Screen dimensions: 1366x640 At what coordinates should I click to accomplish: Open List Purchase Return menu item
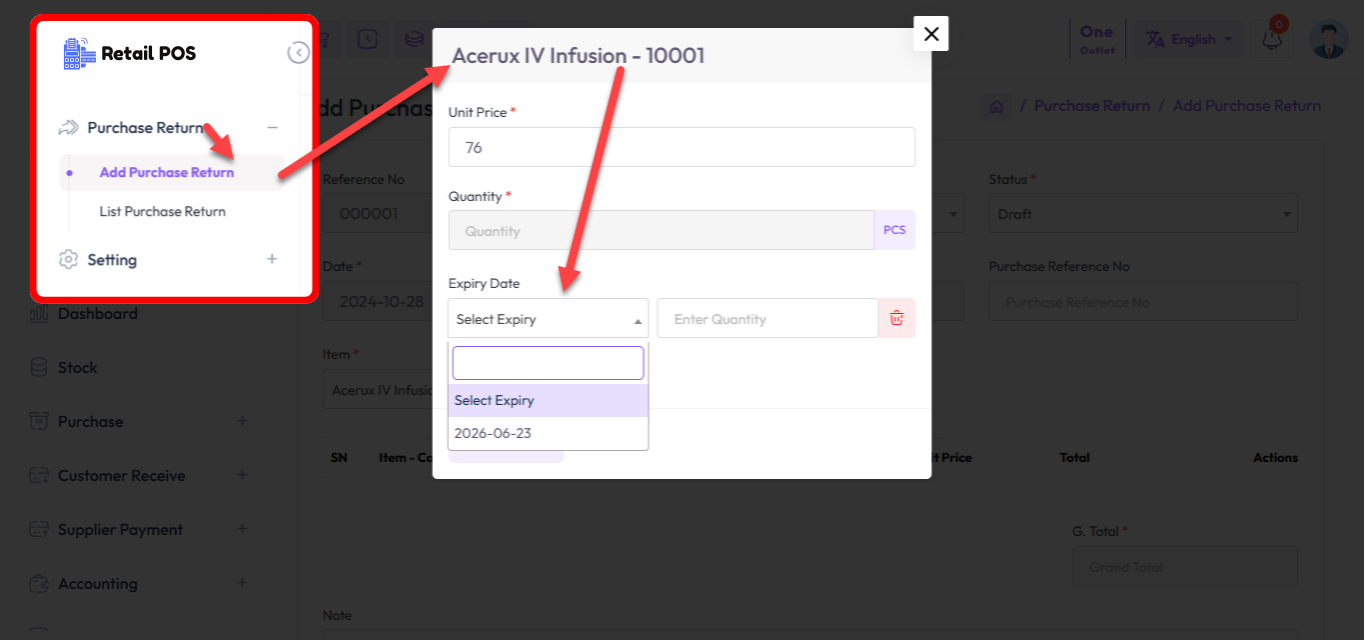[162, 211]
